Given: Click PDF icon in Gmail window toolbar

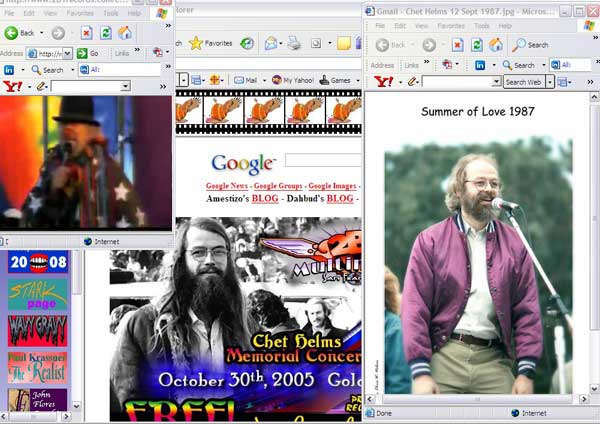Looking at the screenshot, I should [447, 64].
